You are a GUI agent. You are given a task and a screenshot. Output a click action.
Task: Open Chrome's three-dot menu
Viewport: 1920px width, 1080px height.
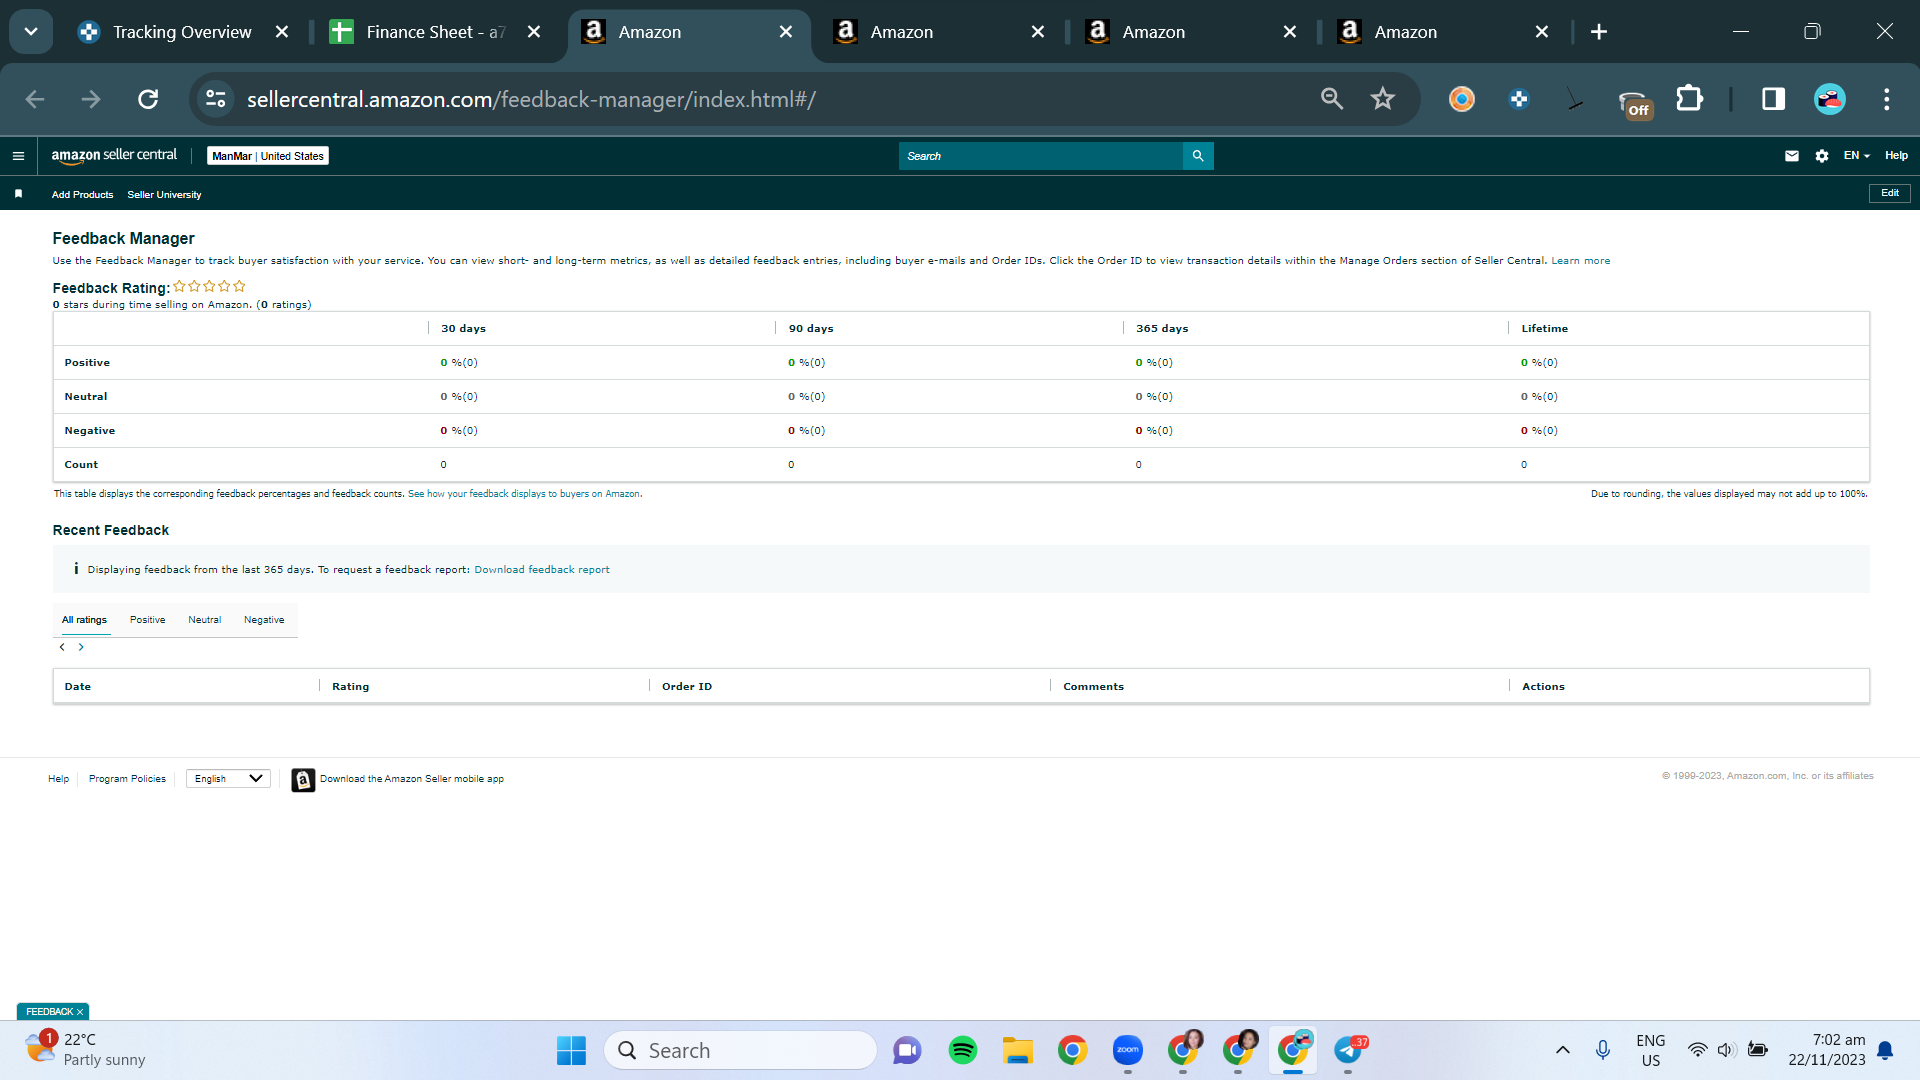click(1887, 98)
